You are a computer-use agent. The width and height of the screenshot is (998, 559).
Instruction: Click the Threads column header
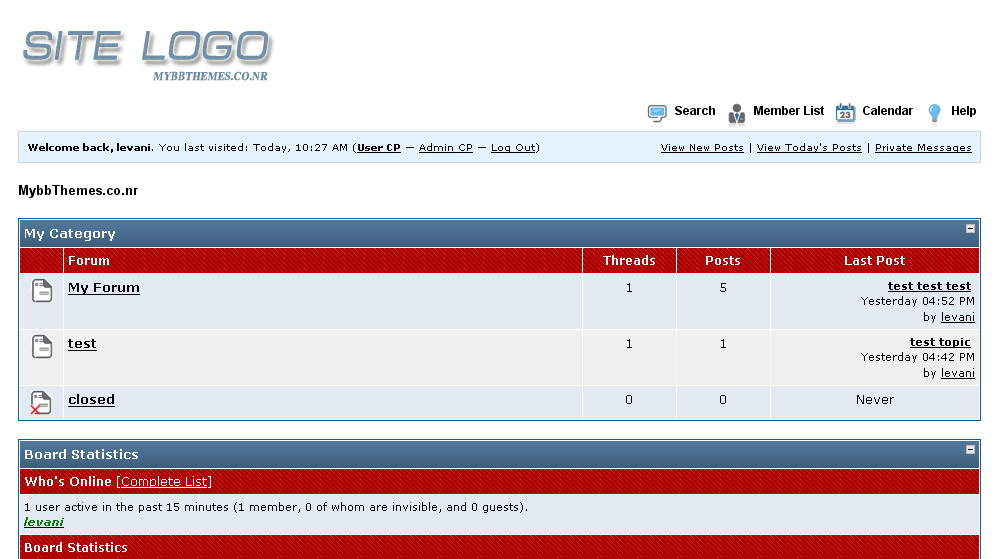click(x=629, y=260)
